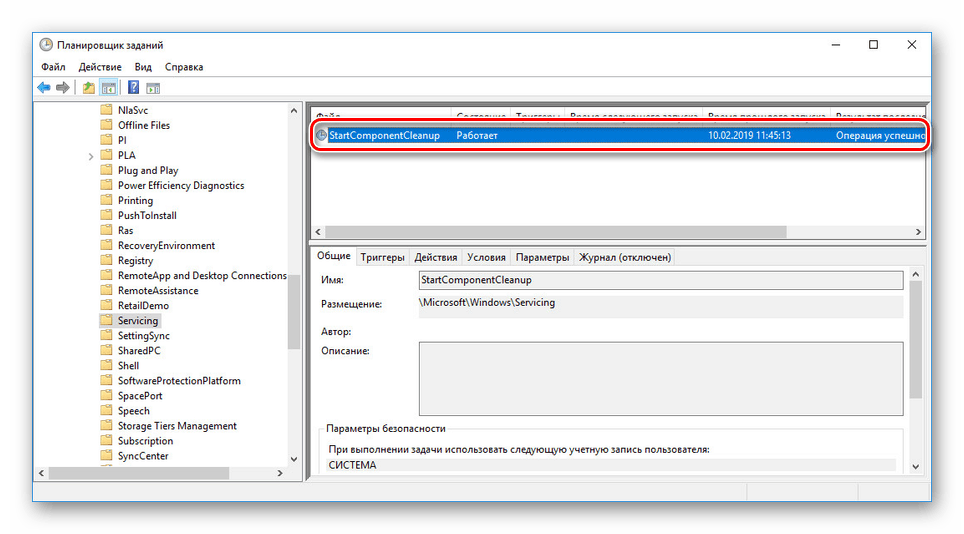This screenshot has height=534, width=964.
Task: Click the Speech folder icon
Action: [x=106, y=410]
